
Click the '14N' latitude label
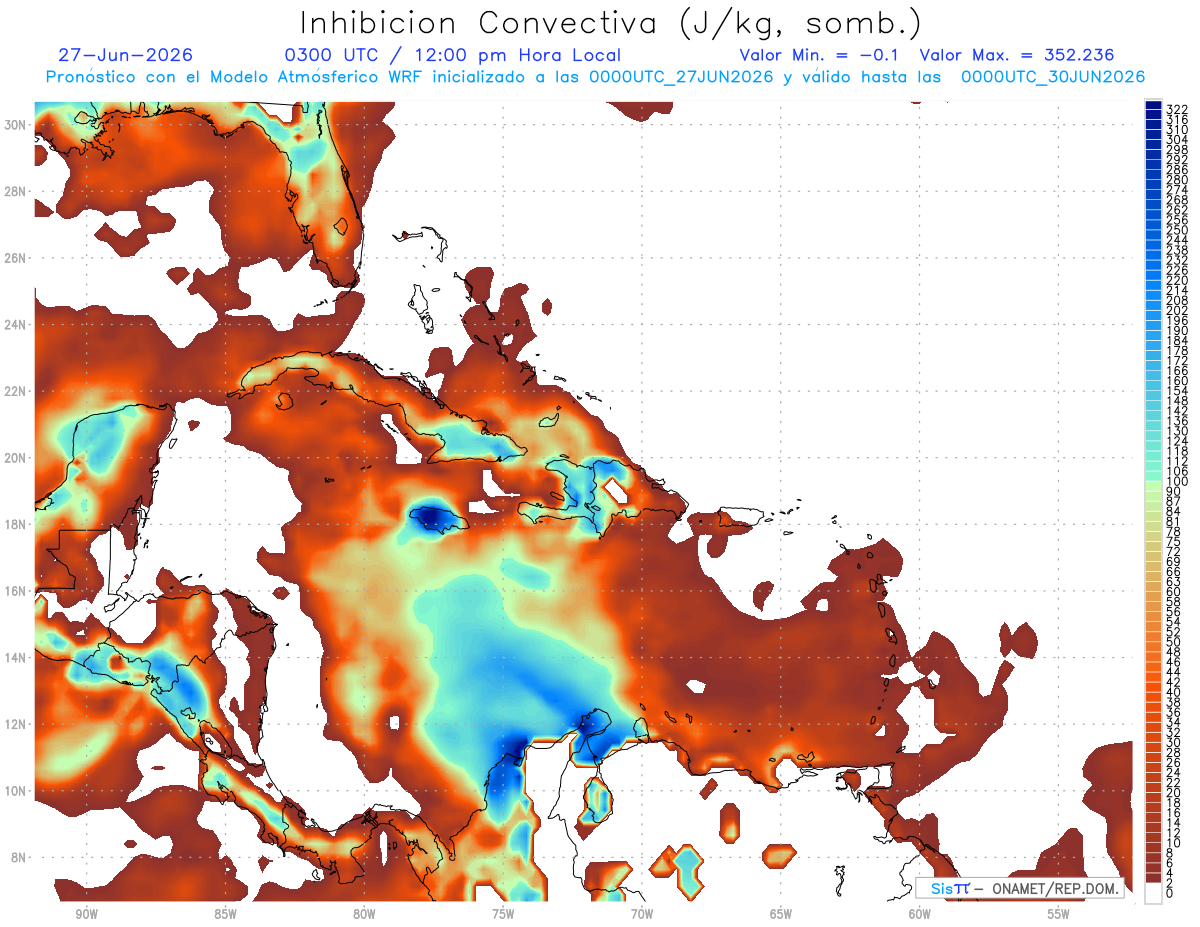(16, 658)
